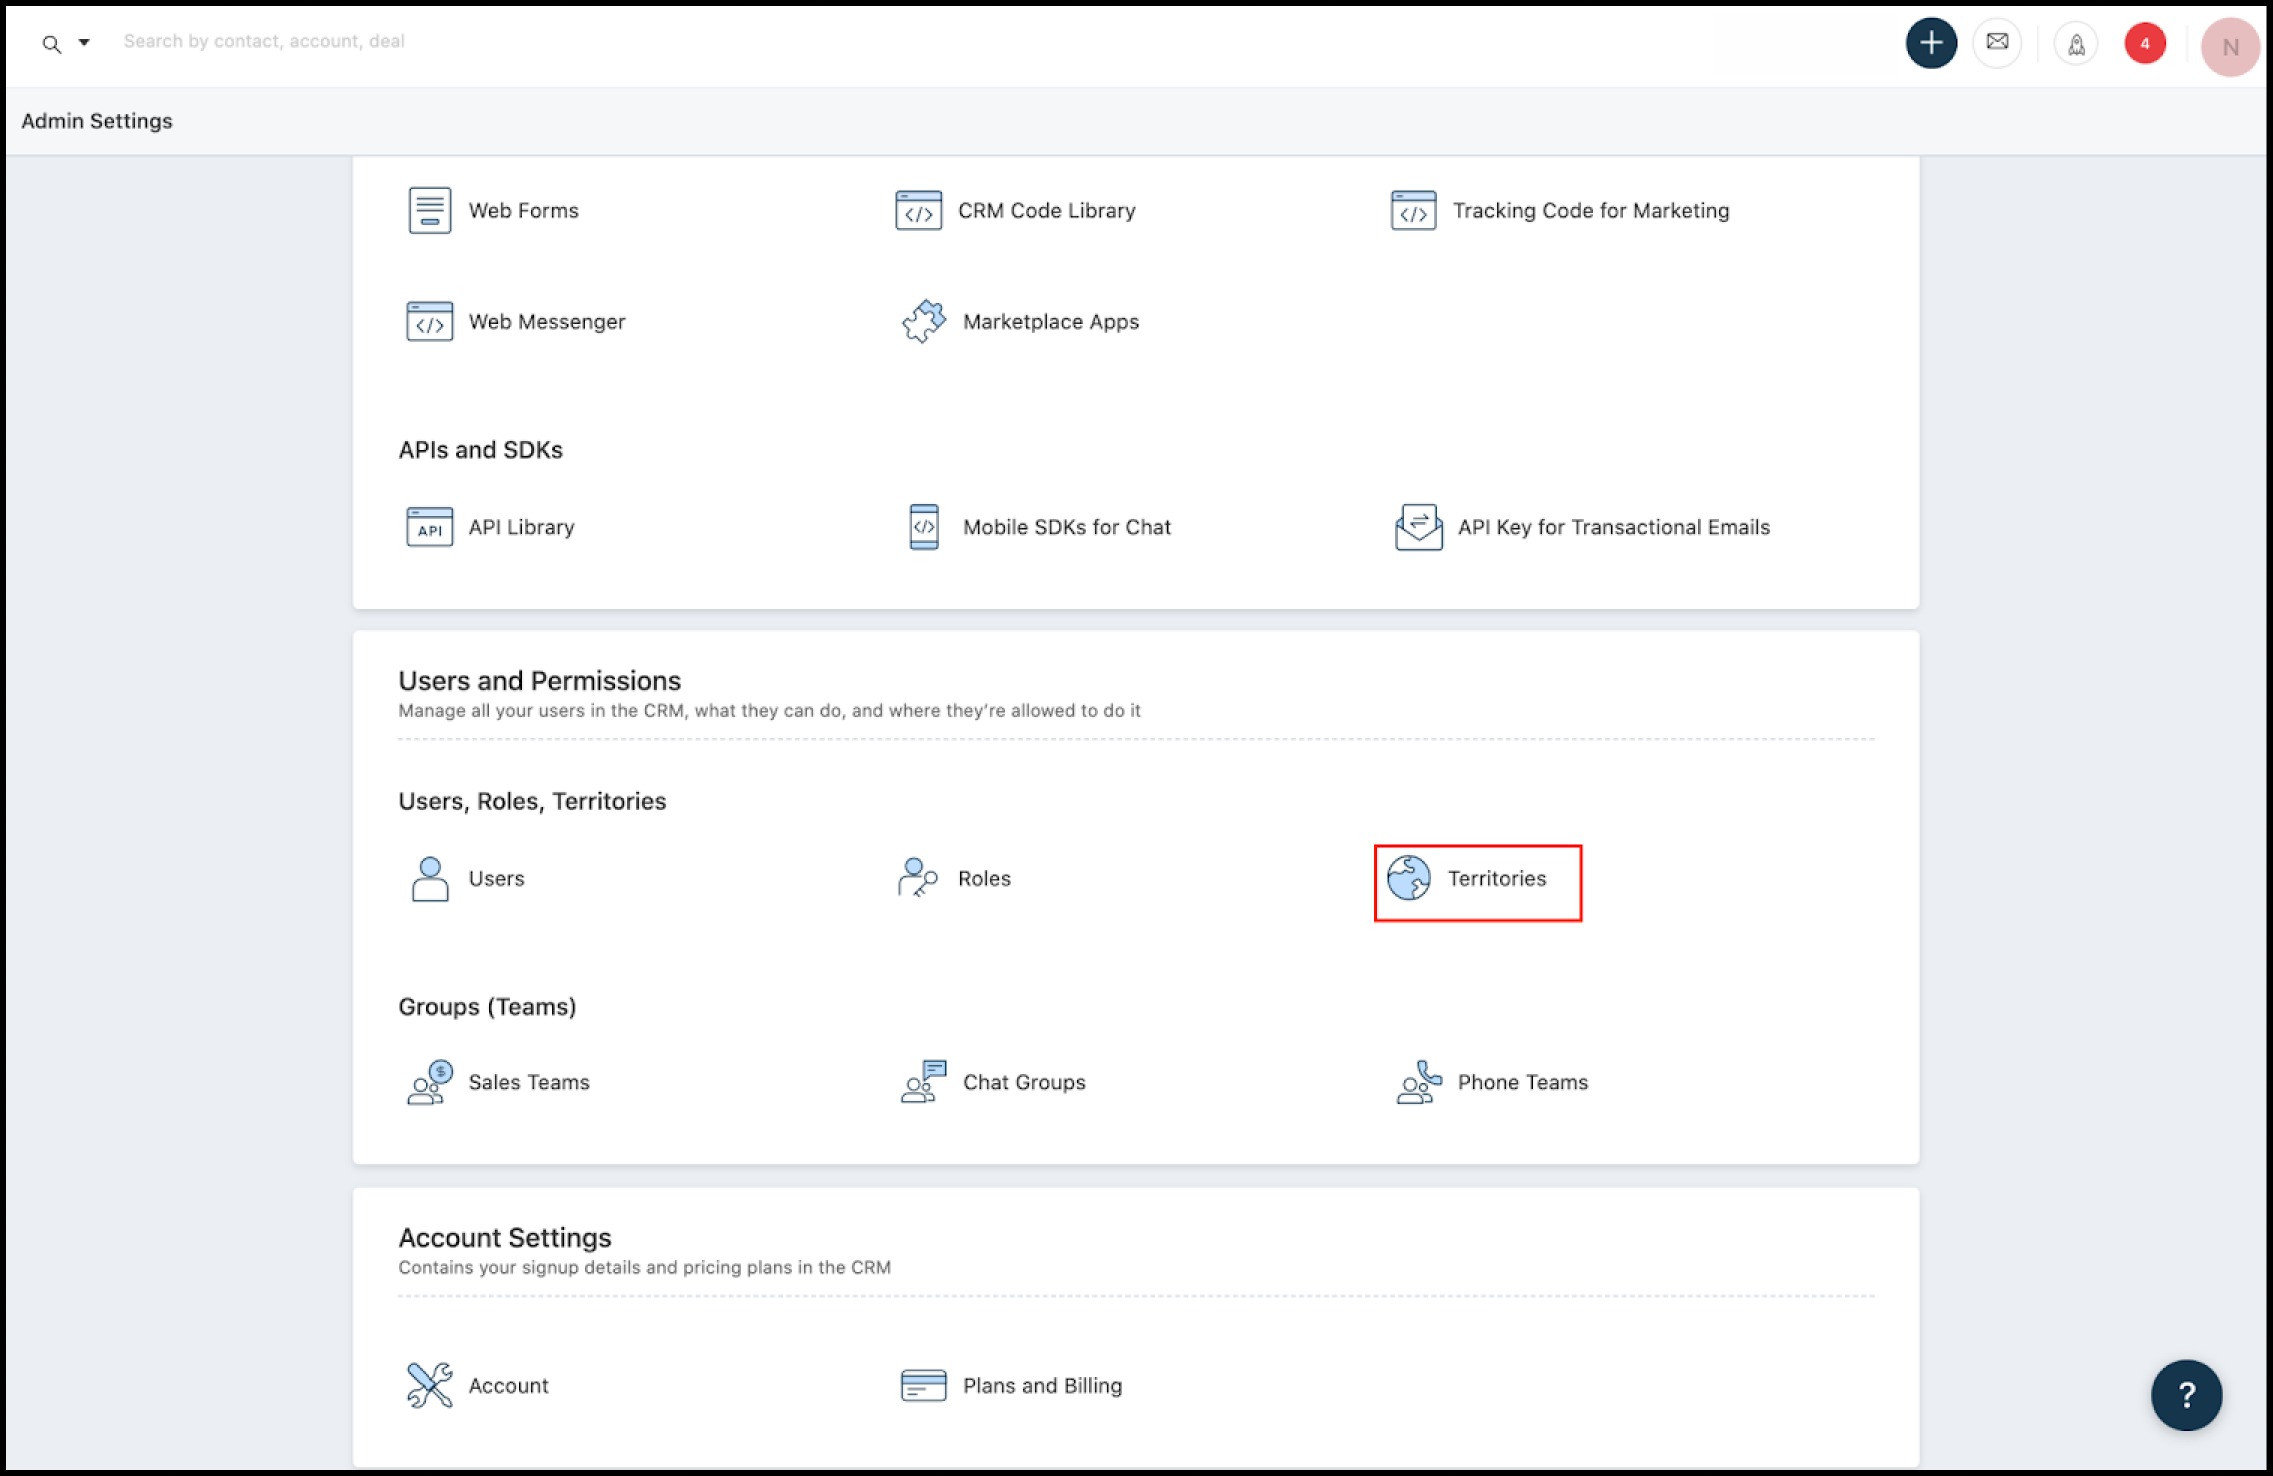
Task: Open the Territories settings link
Action: coord(1496,878)
